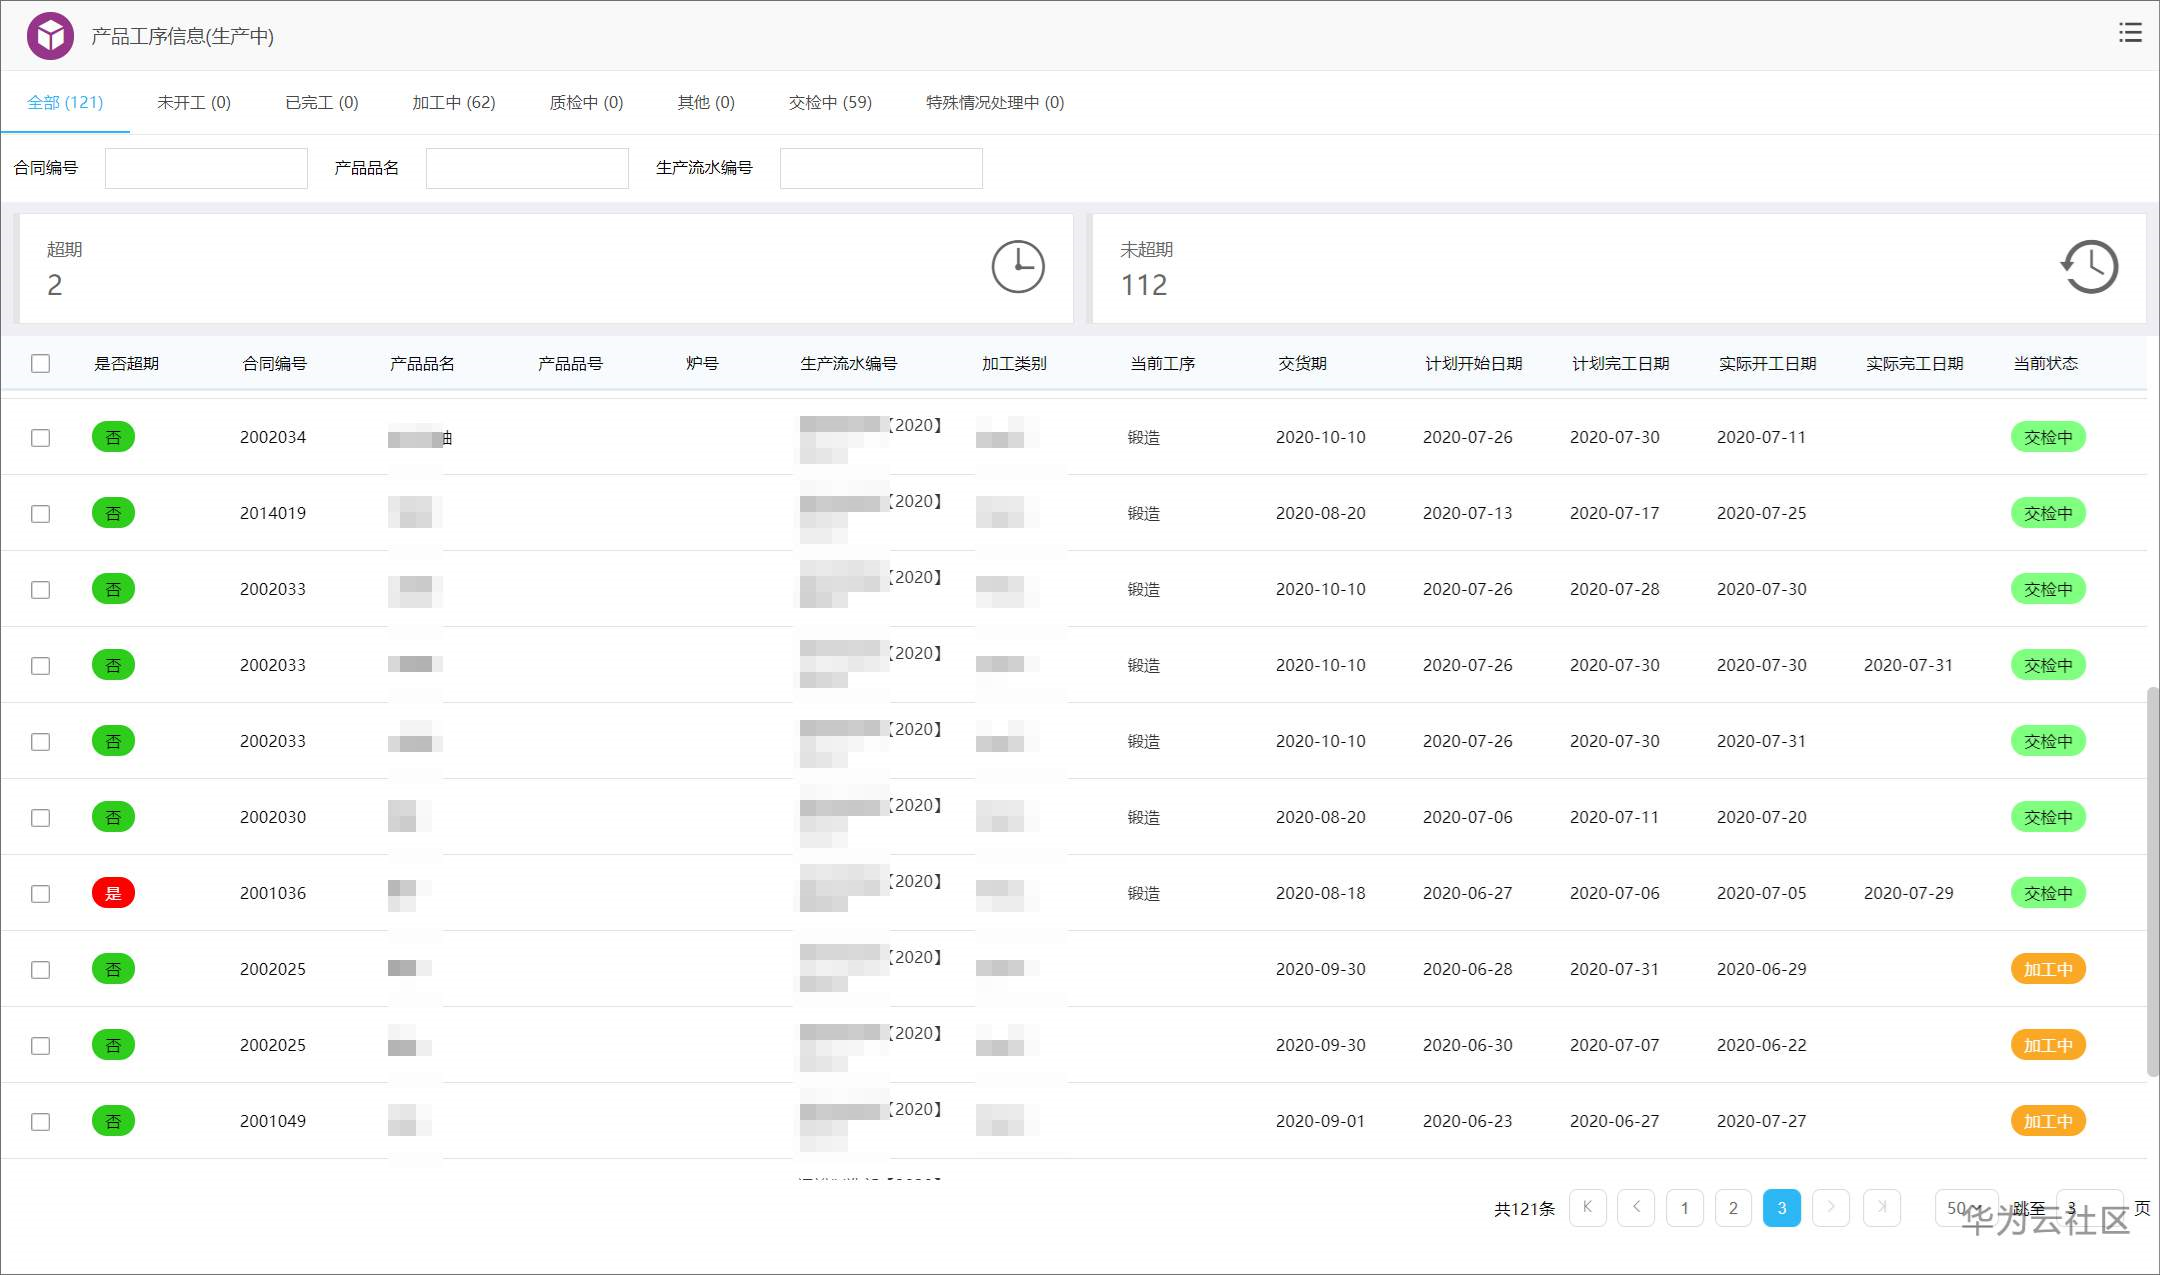Check the 2002033 row with completion date 2020-07-31
Screen dimensions: 2160x1275
(x=40, y=665)
